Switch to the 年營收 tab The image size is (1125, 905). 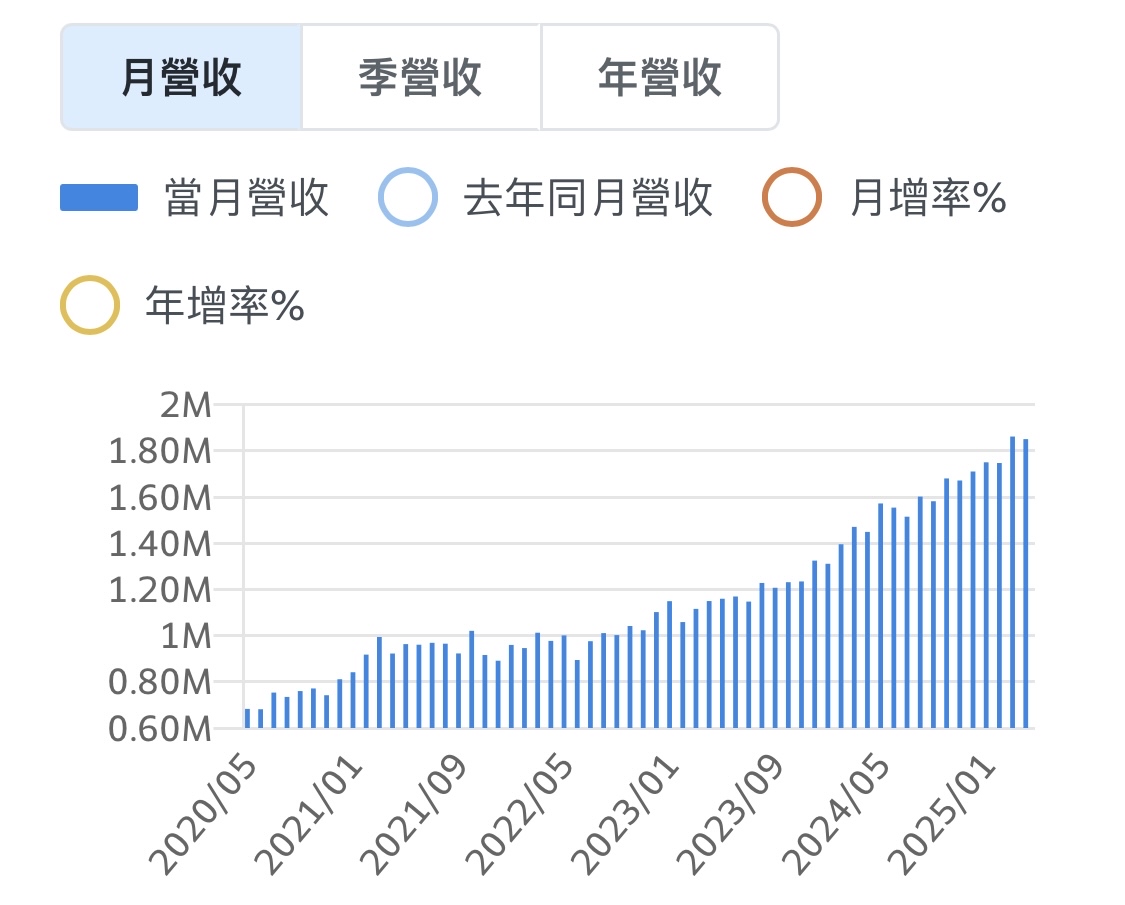click(x=659, y=78)
